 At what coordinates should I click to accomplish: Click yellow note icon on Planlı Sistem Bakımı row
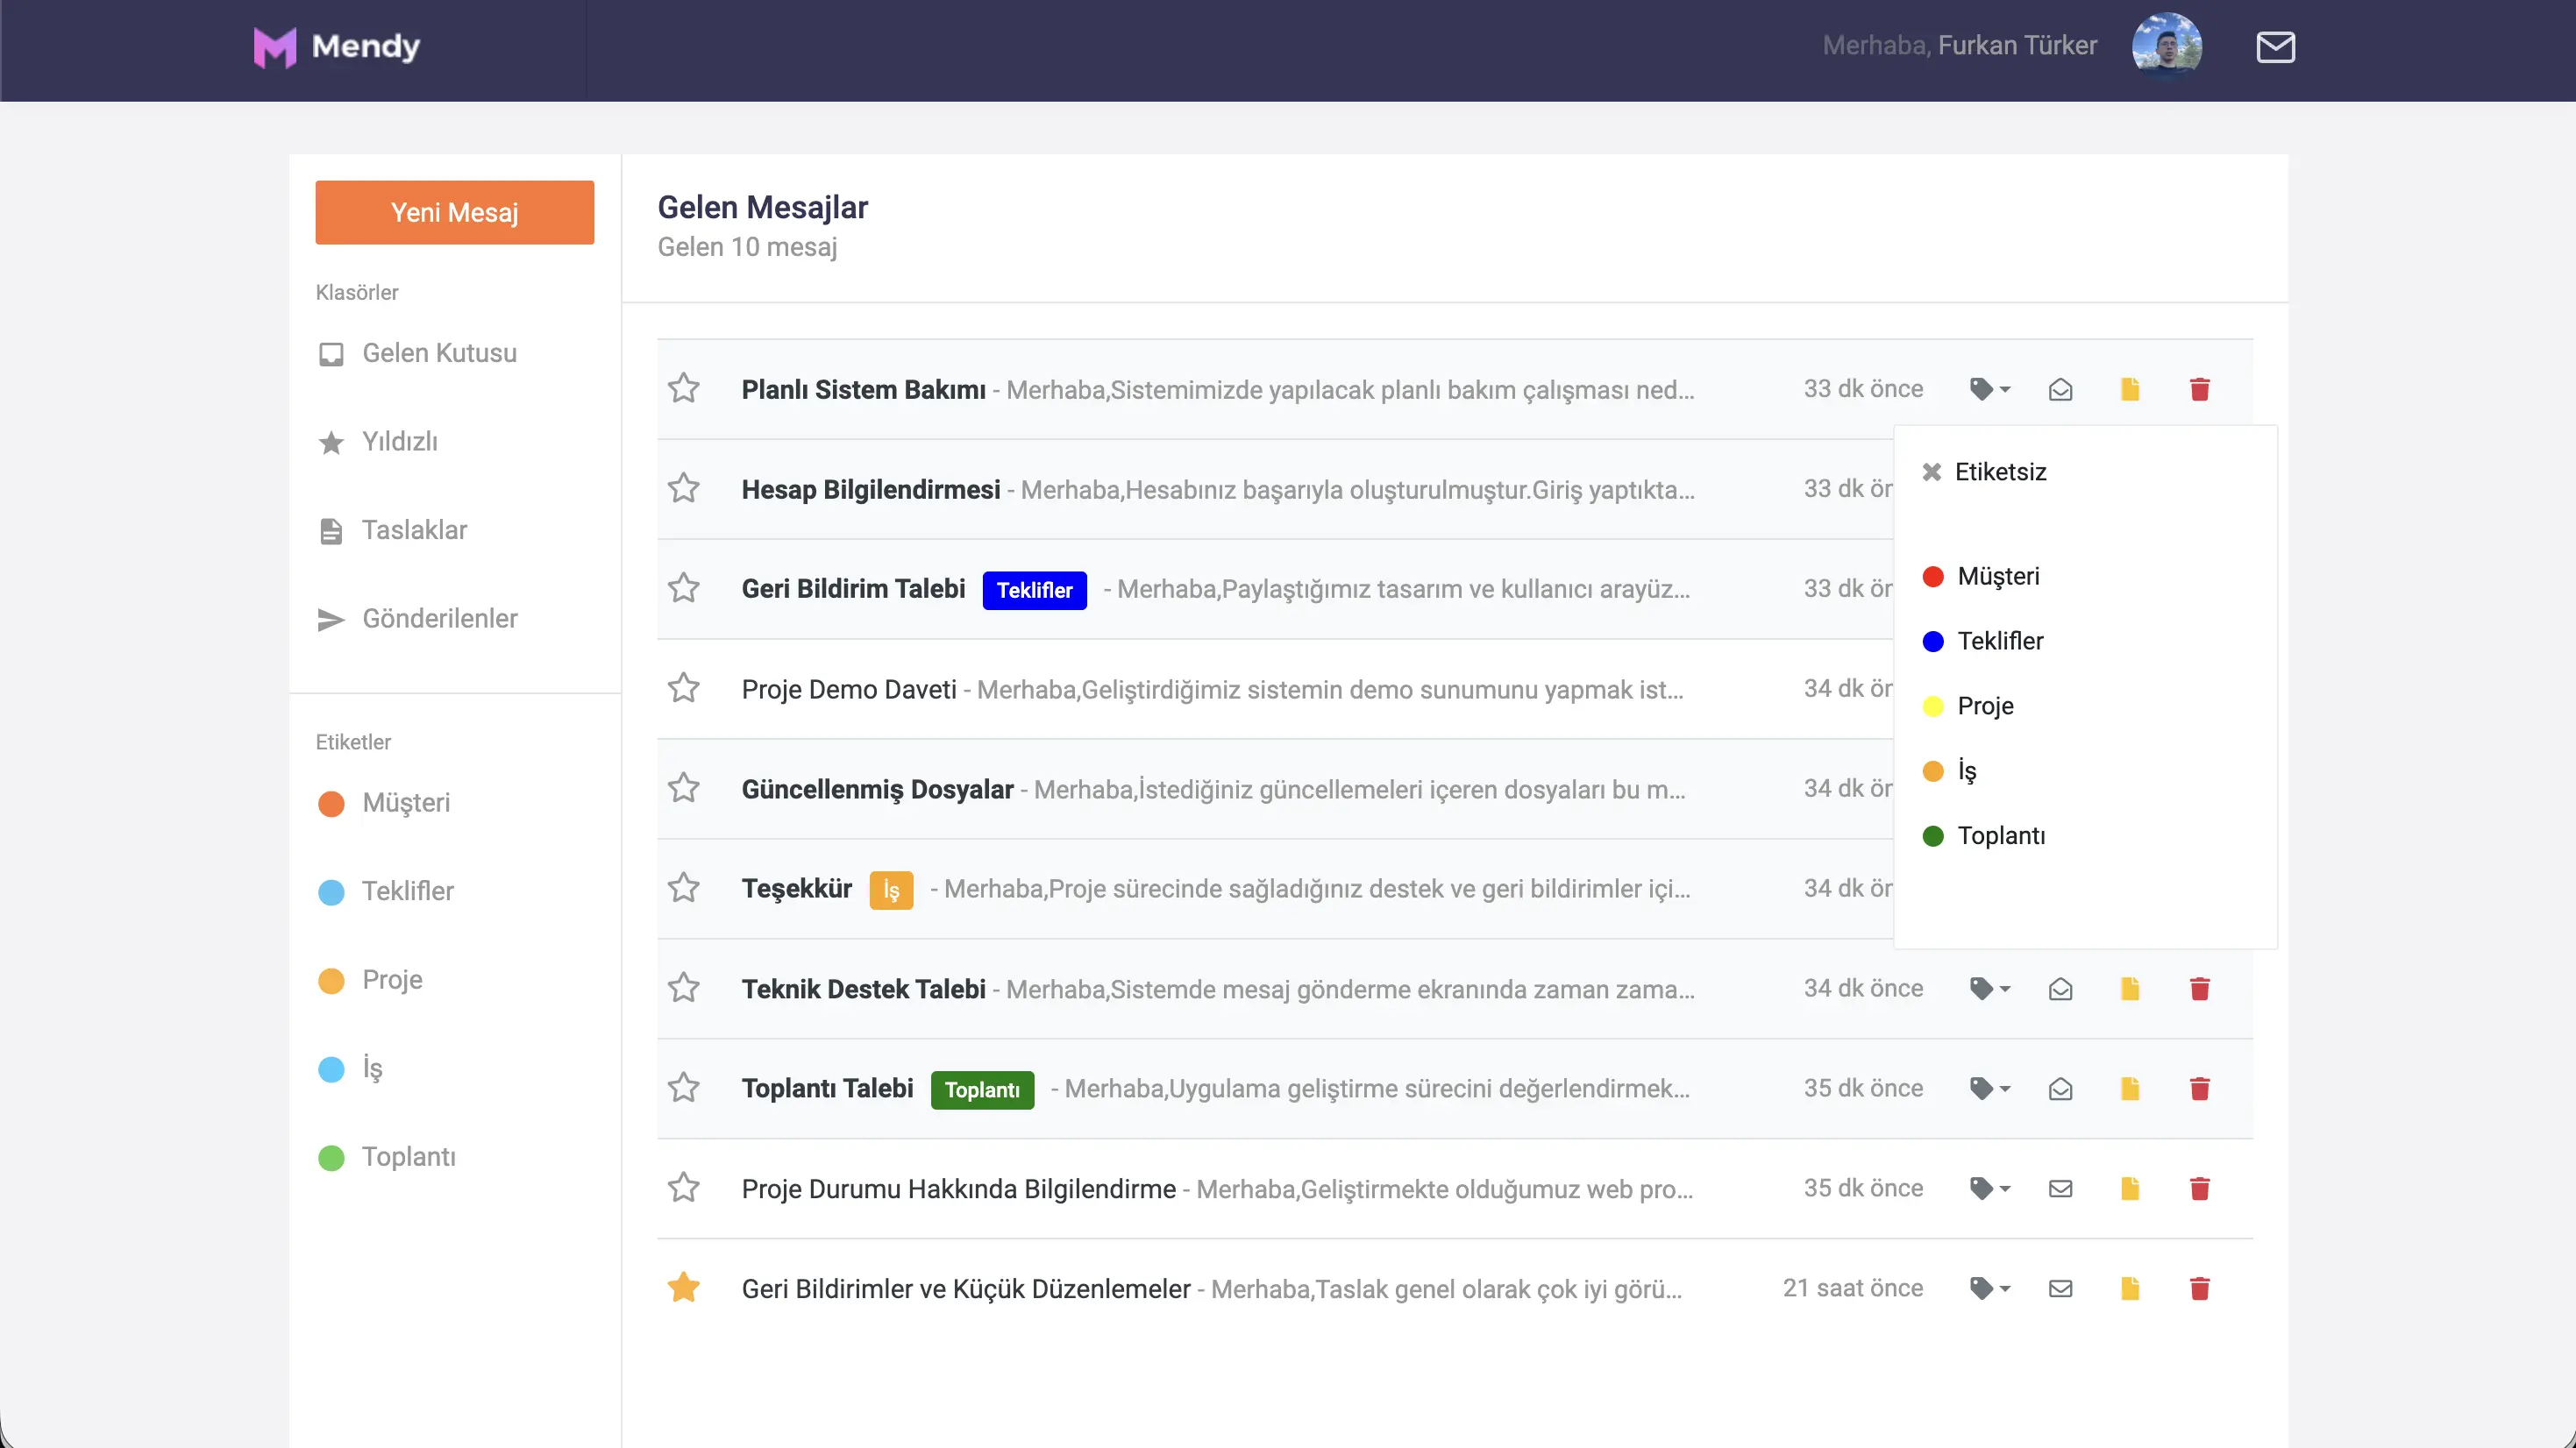pos(2129,389)
